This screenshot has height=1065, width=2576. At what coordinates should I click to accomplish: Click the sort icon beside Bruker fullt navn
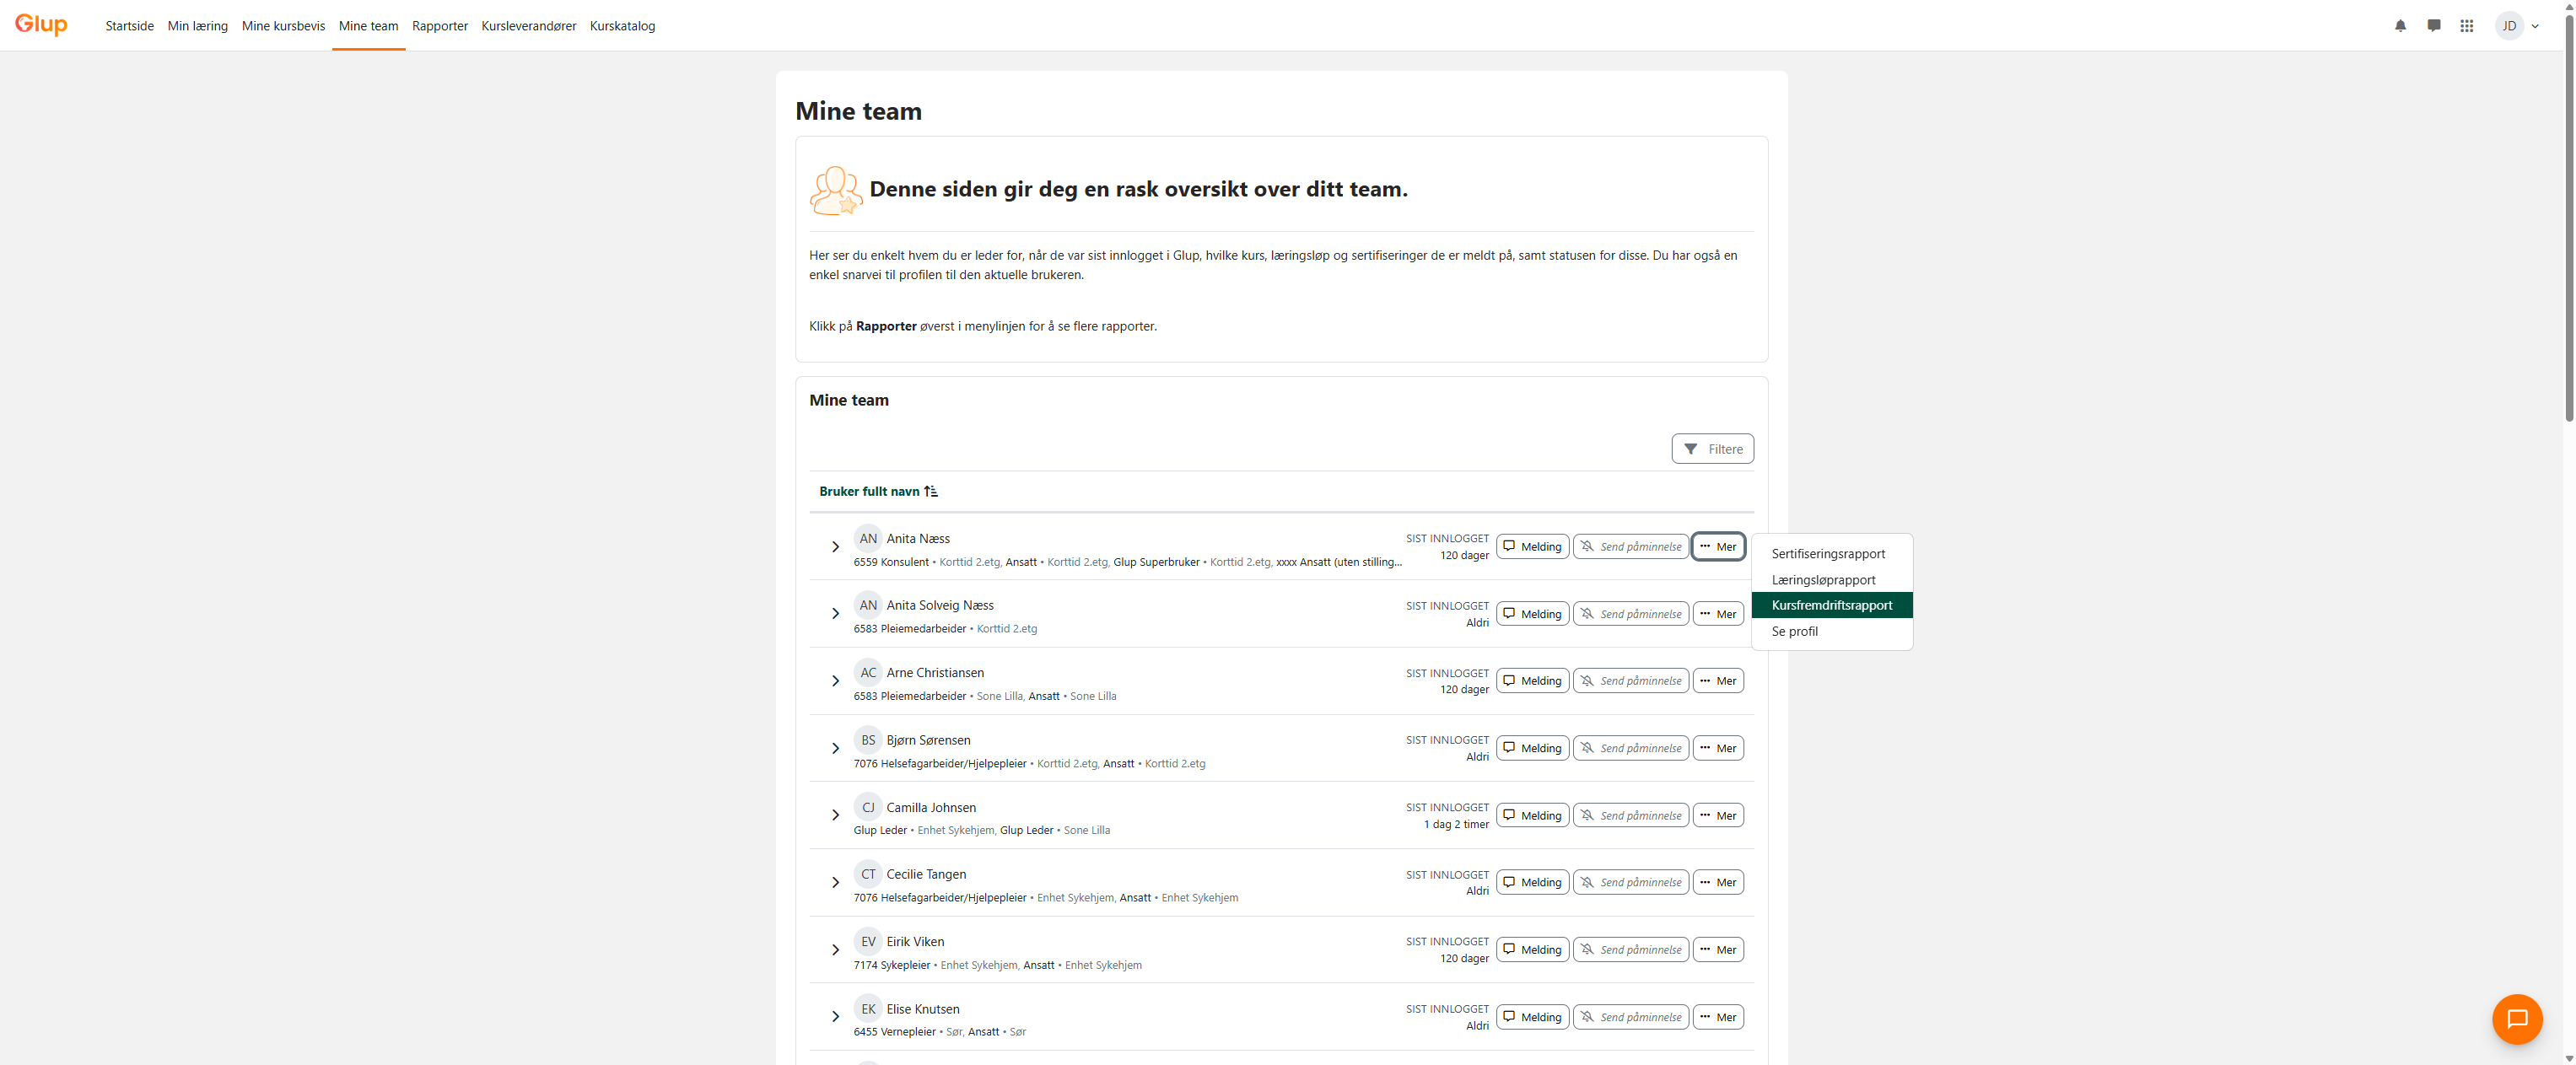point(931,491)
